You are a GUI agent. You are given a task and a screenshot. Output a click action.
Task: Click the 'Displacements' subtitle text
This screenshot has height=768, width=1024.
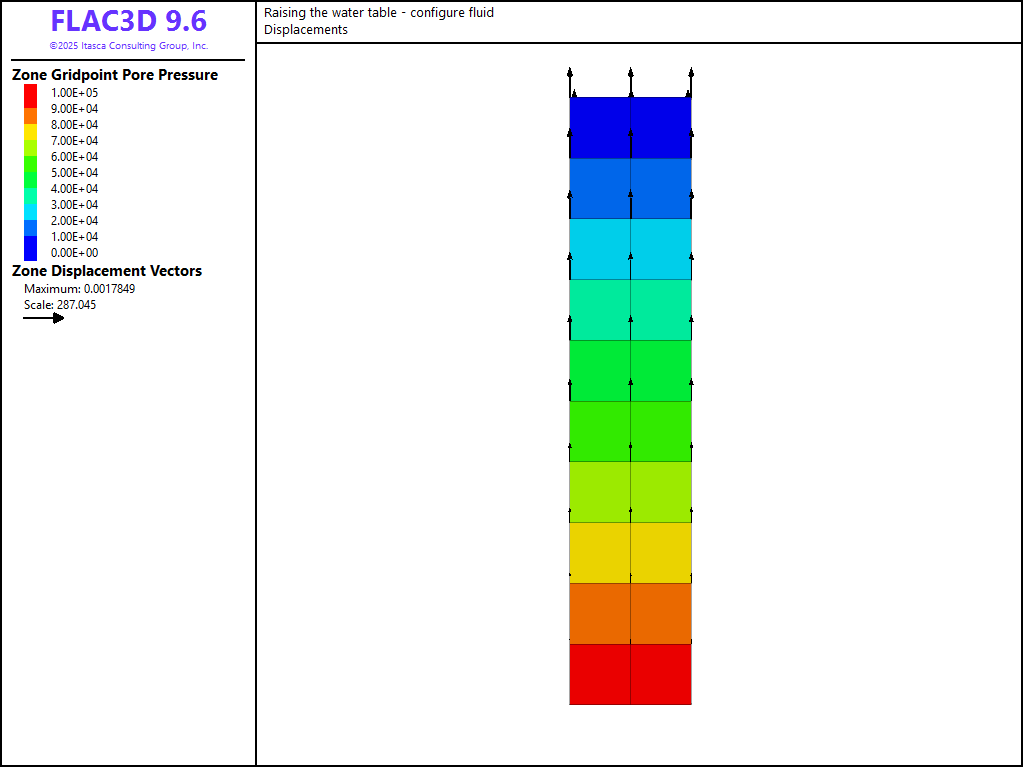(x=306, y=30)
